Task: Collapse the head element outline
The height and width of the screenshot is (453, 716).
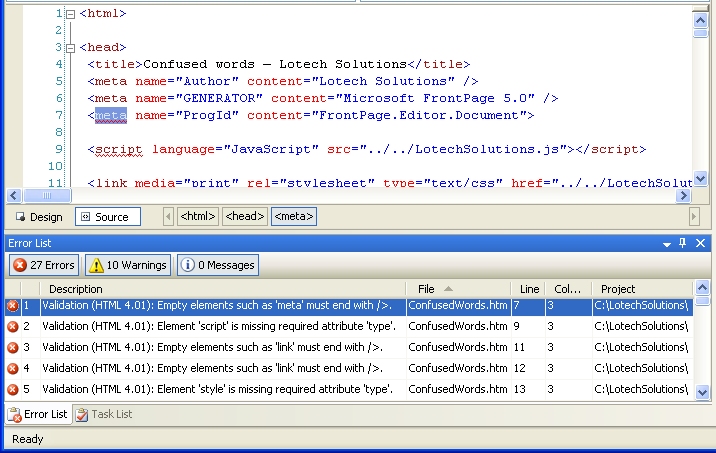Action: click(x=70, y=48)
